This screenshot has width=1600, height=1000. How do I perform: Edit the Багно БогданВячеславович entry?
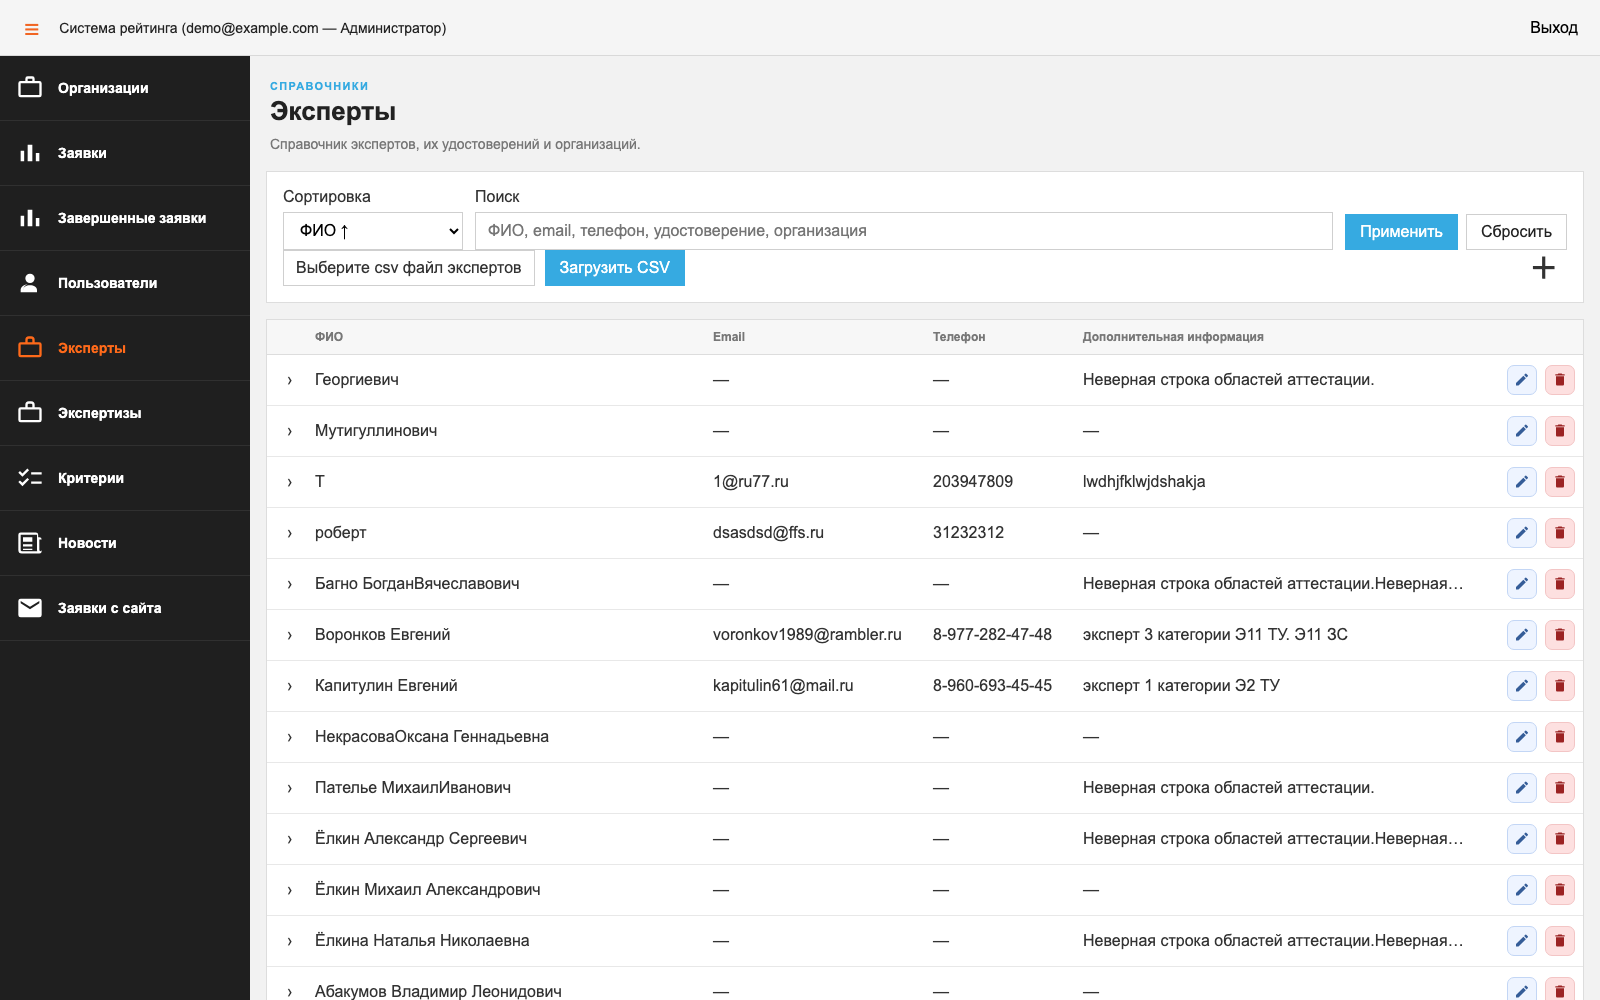1521,584
